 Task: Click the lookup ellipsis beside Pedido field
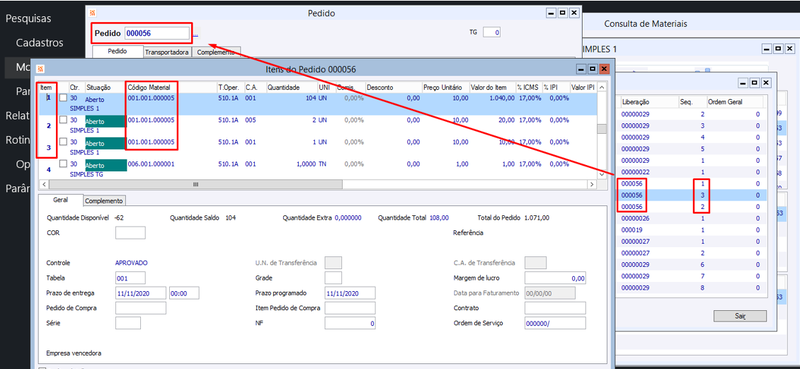click(x=196, y=35)
